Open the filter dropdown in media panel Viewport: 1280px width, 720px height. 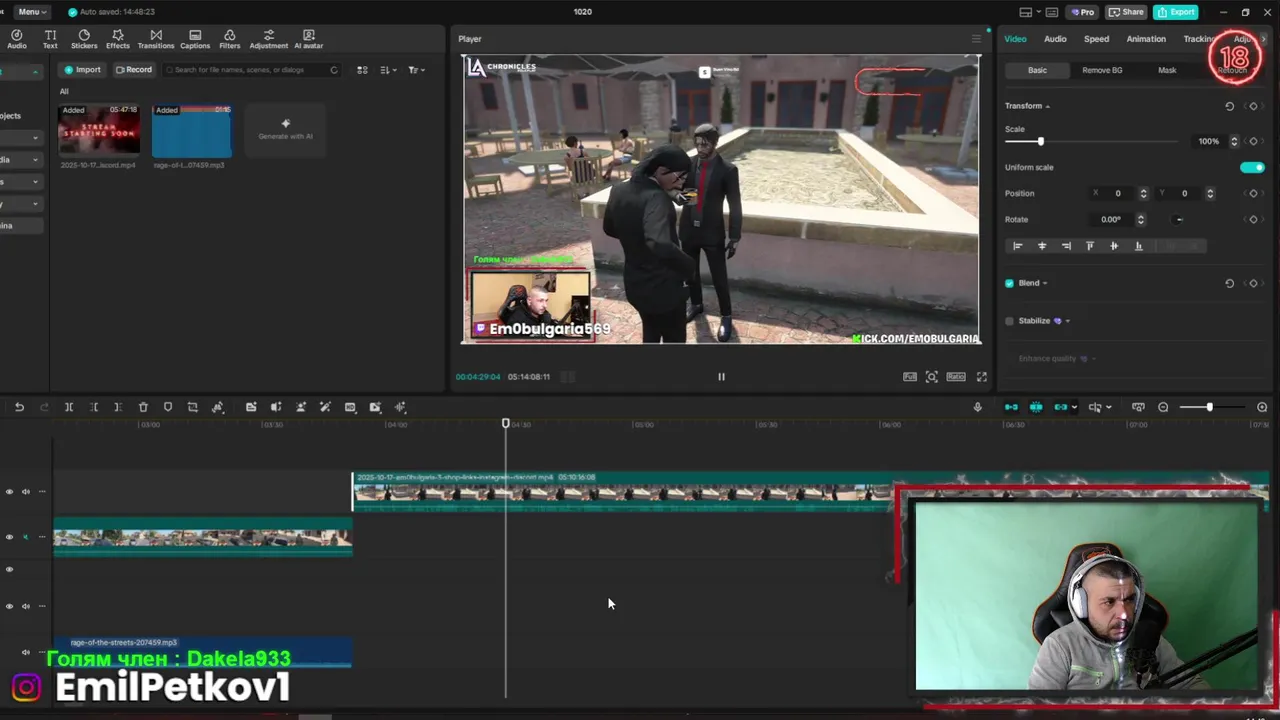pos(416,70)
